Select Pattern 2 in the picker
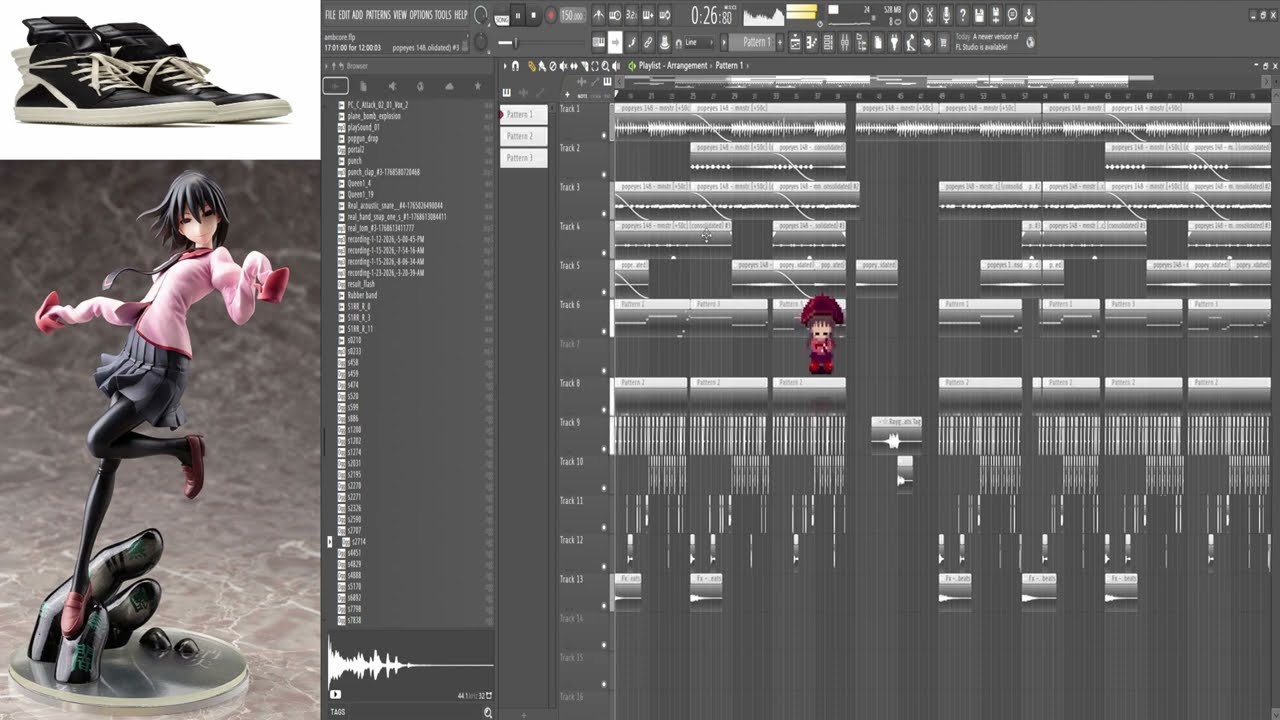This screenshot has width=1280, height=720. pos(523,136)
